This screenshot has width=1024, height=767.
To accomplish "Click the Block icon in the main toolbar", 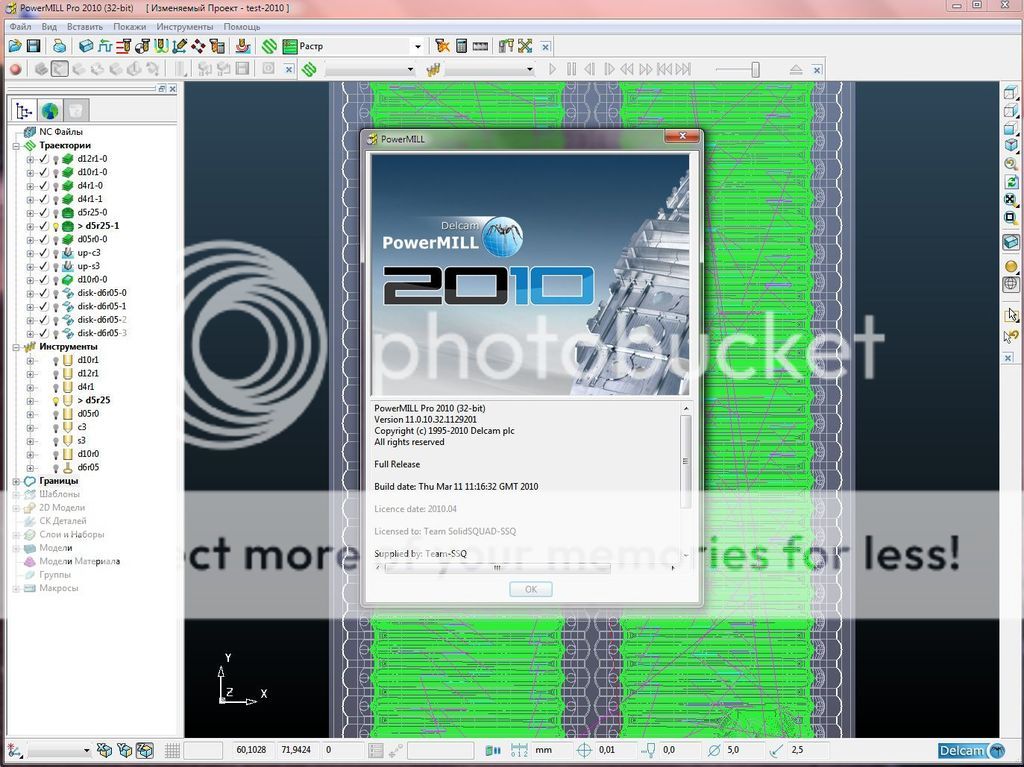I will (86, 46).
